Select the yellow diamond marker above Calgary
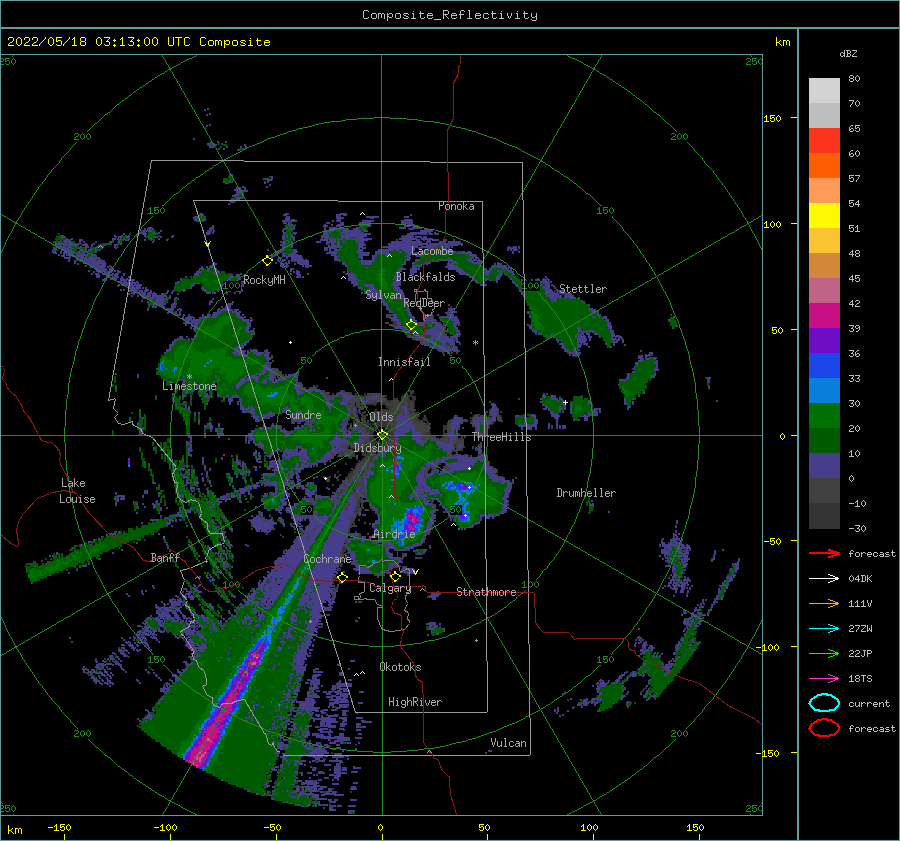The width and height of the screenshot is (900, 841). [395, 576]
